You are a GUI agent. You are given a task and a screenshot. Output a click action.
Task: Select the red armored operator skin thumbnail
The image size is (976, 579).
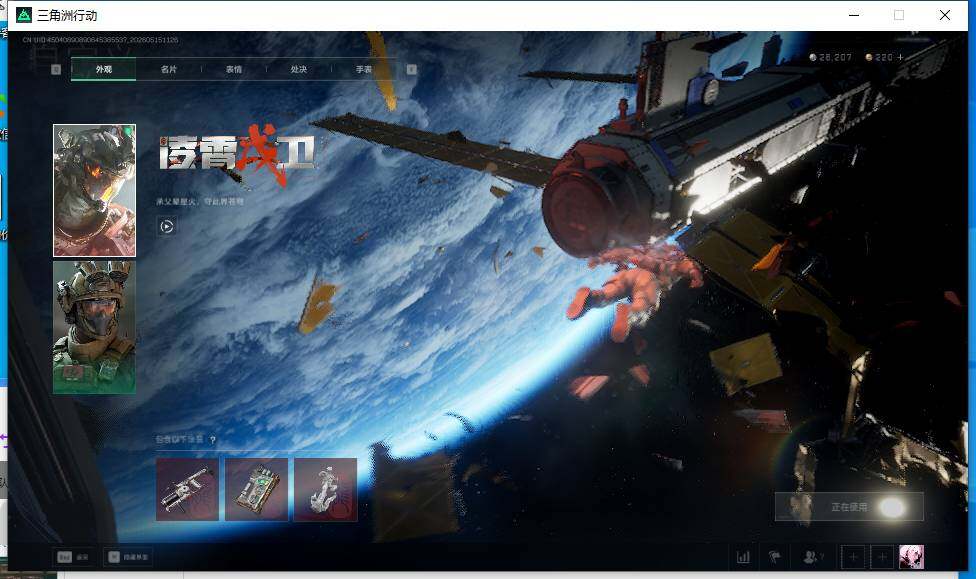click(94, 191)
